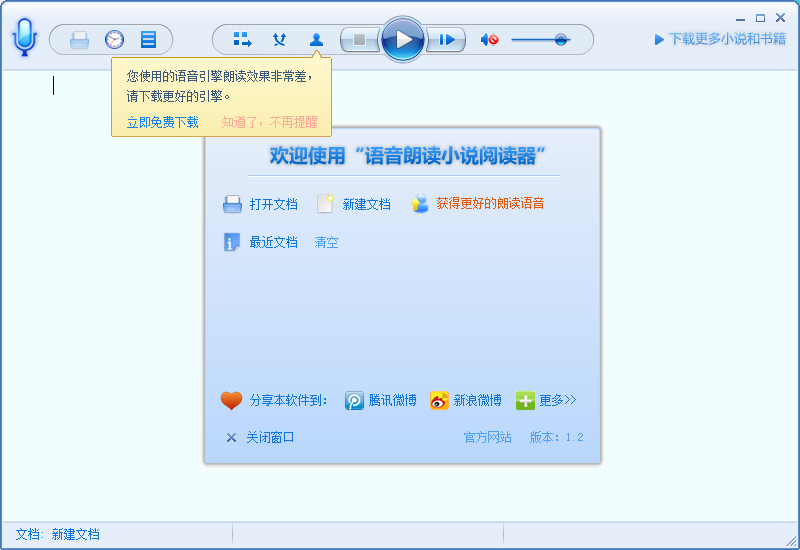The height and width of the screenshot is (550, 800).
Task: Click the branching arrows toolbar icon
Action: [x=279, y=39]
